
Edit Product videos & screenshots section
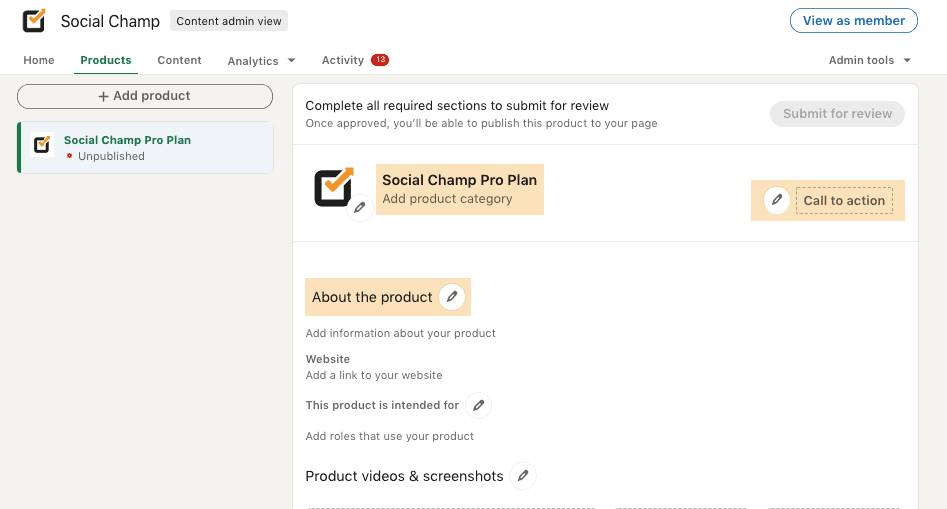(523, 476)
